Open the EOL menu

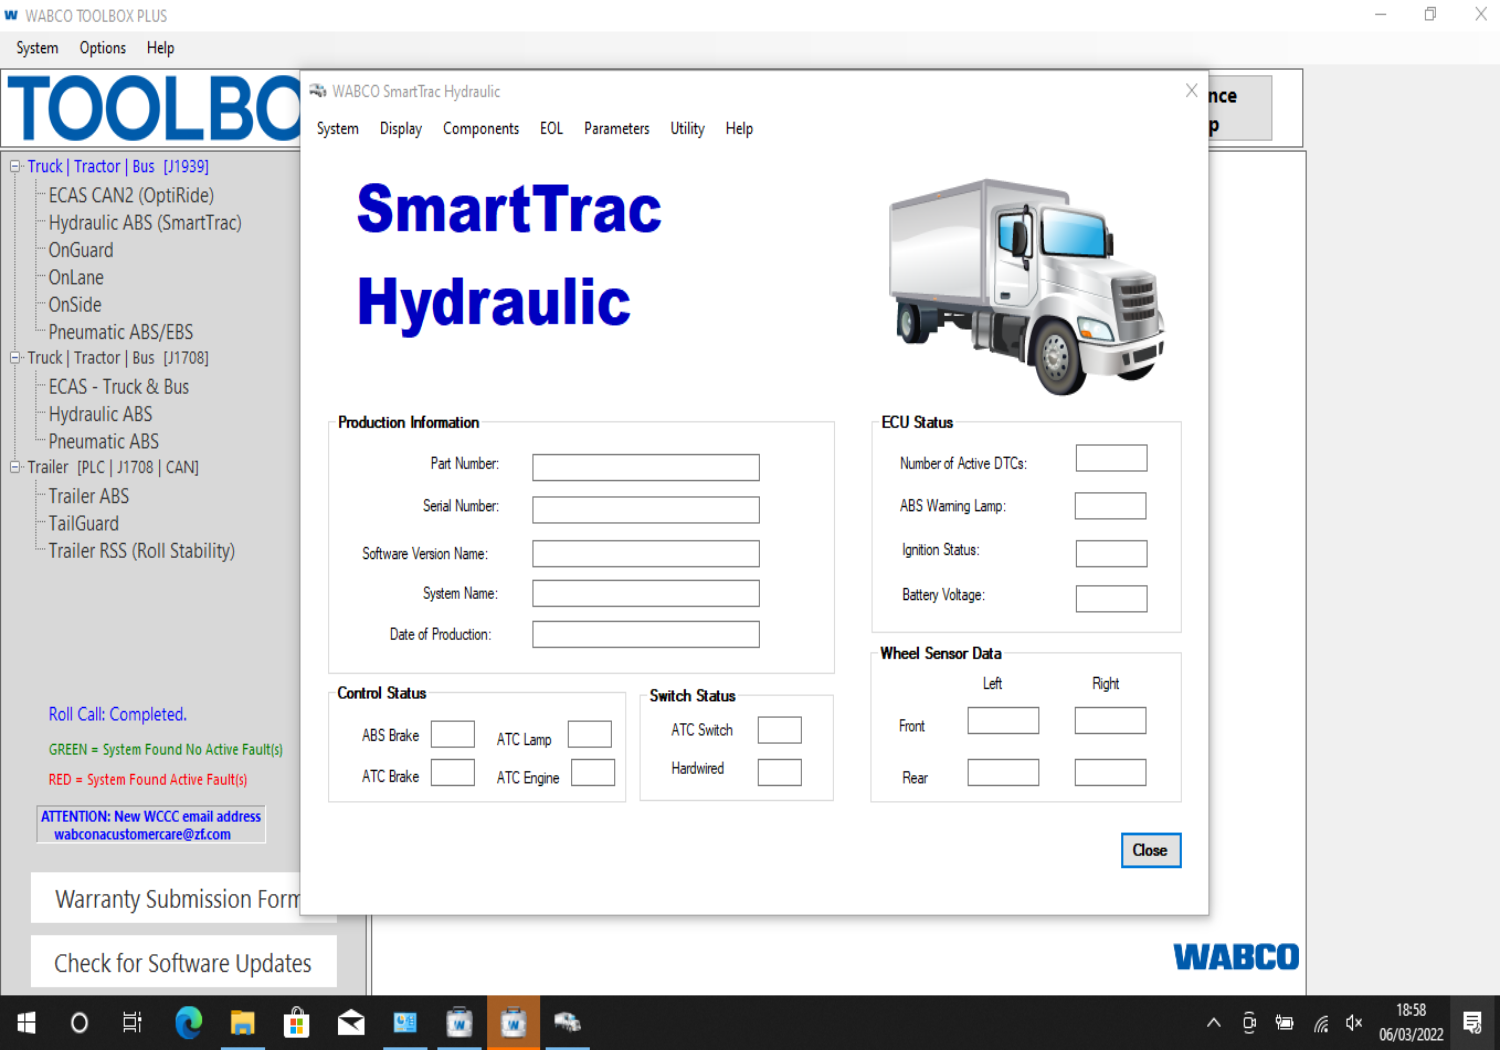551,129
